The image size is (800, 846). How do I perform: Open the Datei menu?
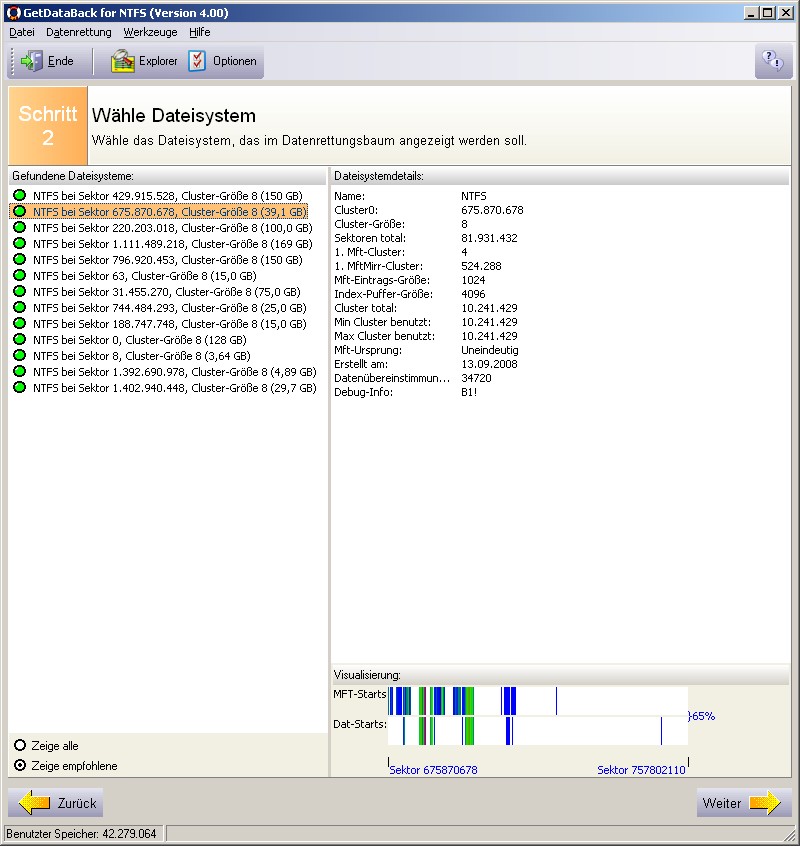click(22, 32)
